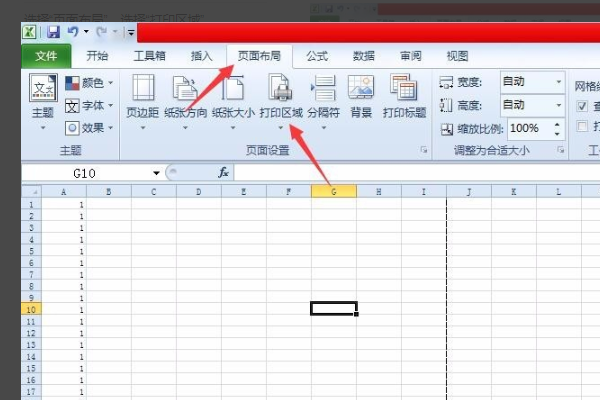Viewport: 600px width, 400px height.
Task: Open the 效果 theme effects menu
Action: coord(89,128)
